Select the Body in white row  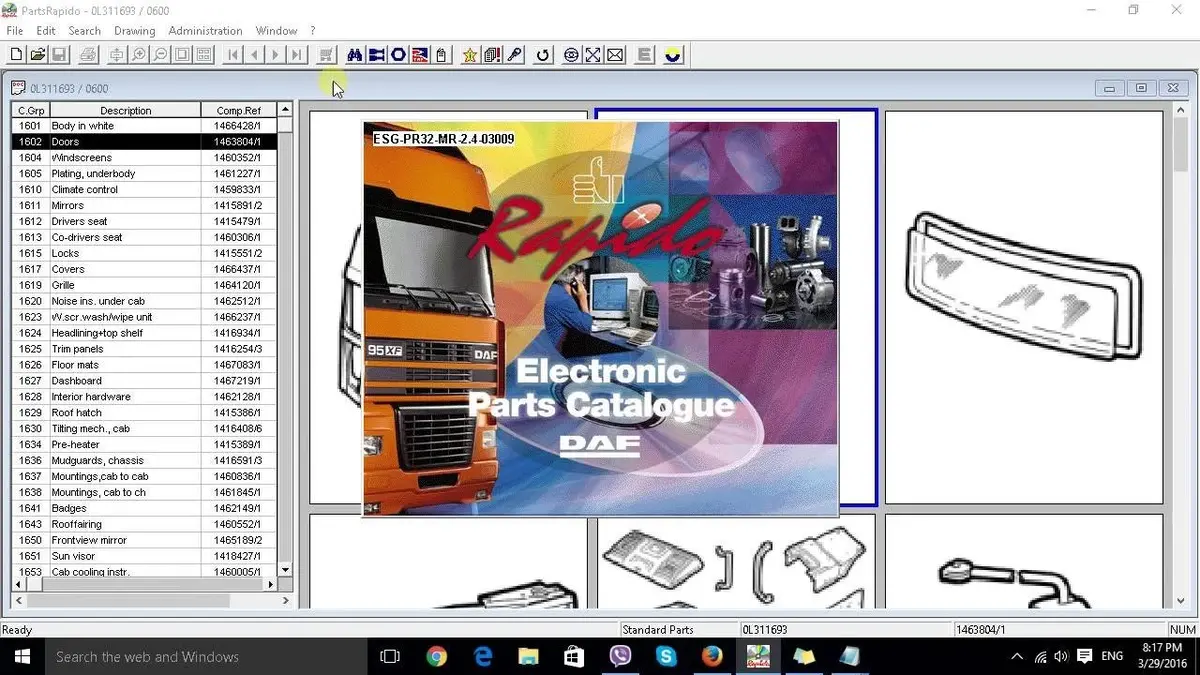(143, 126)
